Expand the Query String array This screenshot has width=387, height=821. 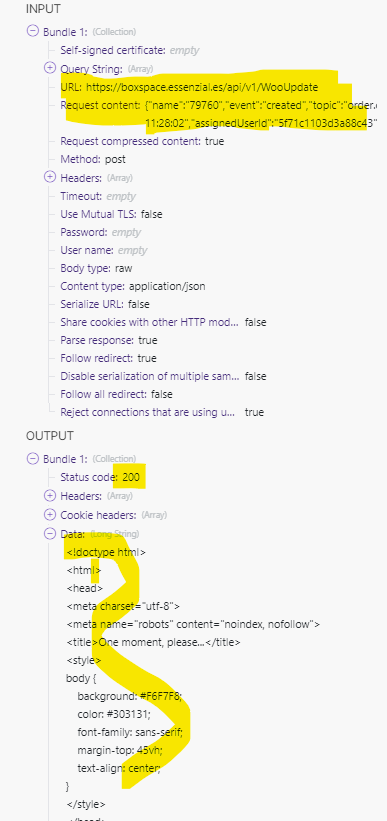tap(50, 68)
